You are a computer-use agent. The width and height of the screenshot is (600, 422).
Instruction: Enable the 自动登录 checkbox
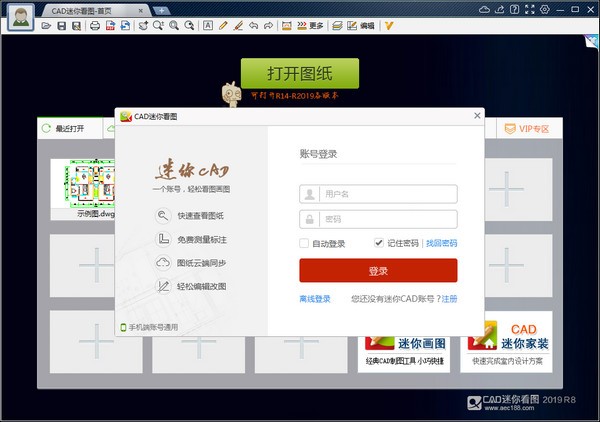pyautogui.click(x=304, y=243)
